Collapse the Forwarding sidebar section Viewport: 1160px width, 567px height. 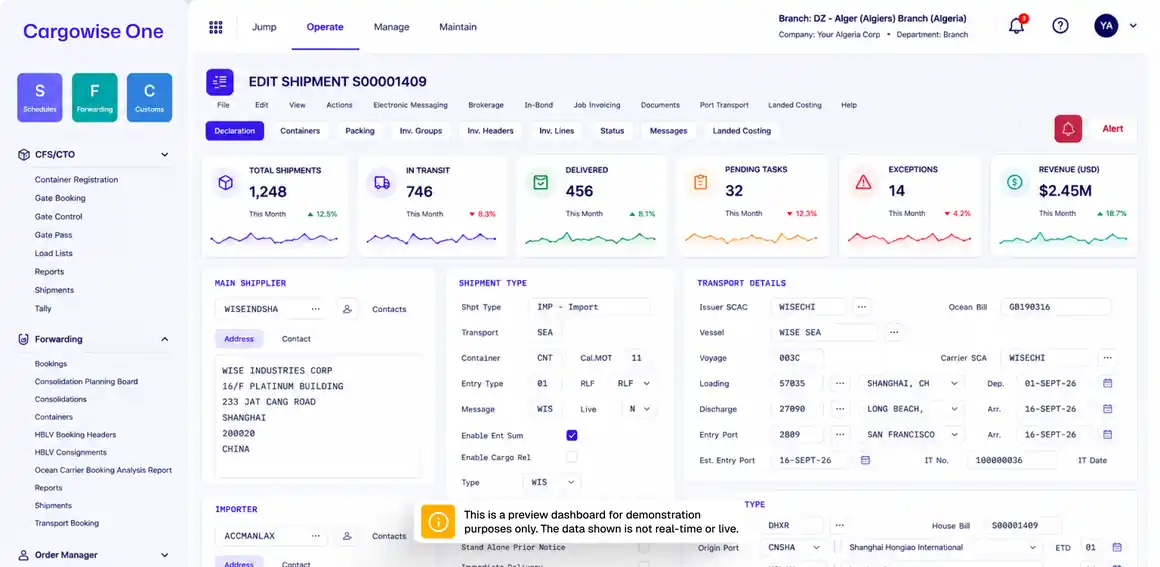click(x=164, y=339)
